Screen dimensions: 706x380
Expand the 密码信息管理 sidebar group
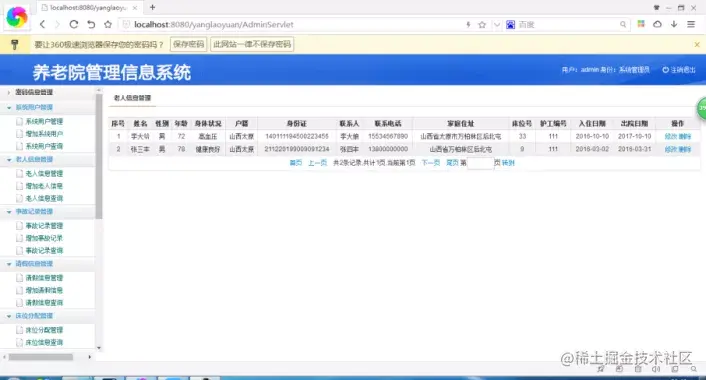click(34, 92)
